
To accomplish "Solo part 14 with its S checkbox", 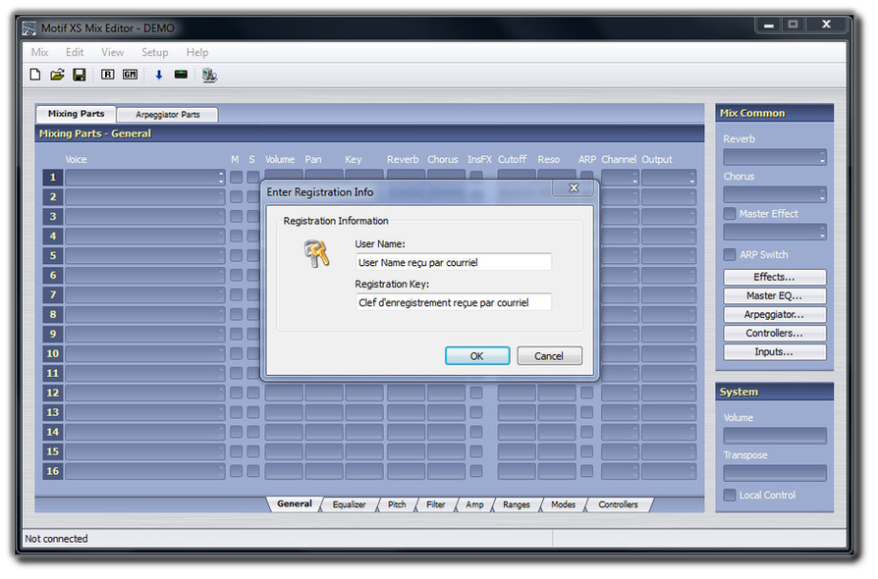I will [253, 432].
